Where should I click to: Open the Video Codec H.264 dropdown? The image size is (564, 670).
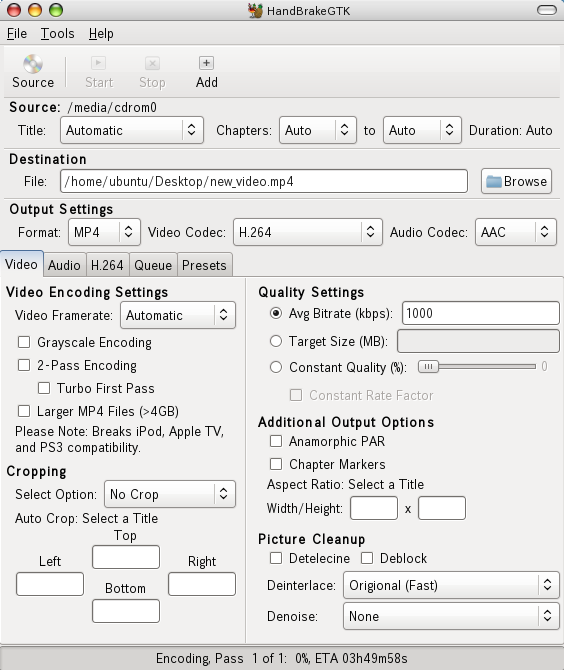(x=308, y=232)
